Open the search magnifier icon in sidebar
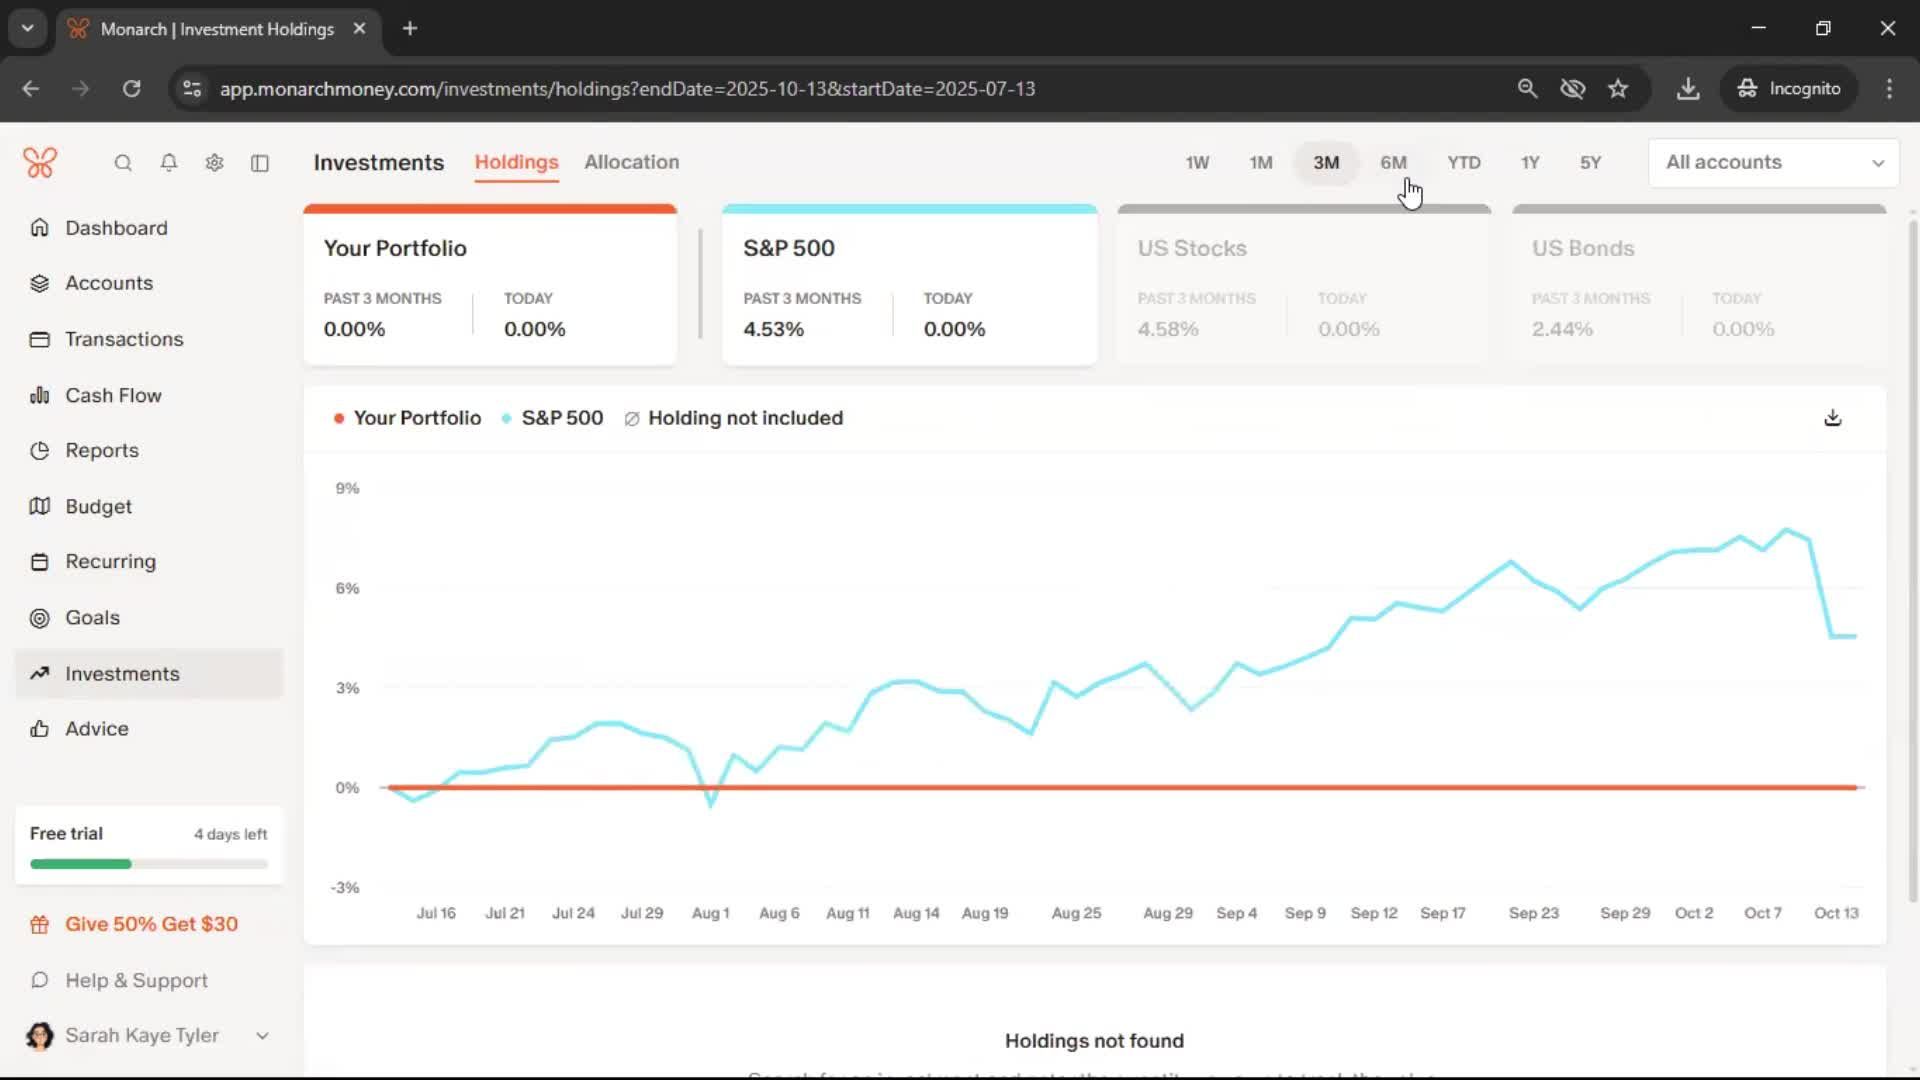This screenshot has height=1080, width=1920. pos(123,163)
